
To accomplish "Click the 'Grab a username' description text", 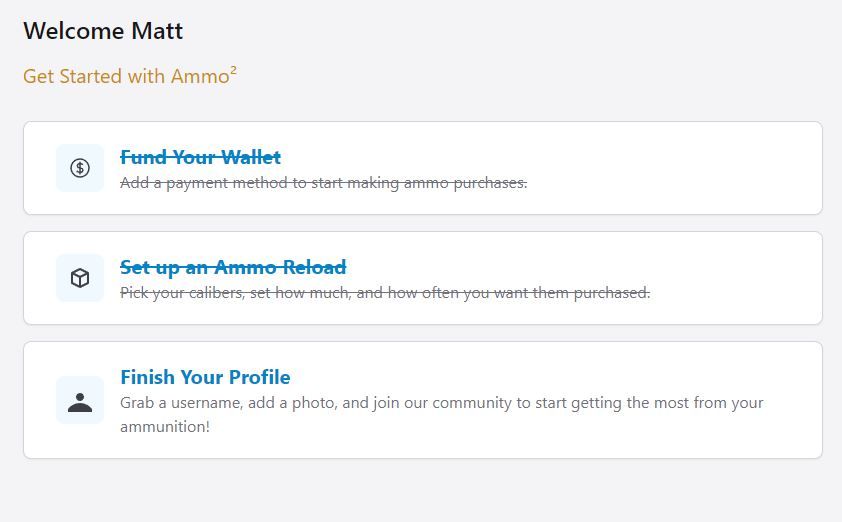I will [x=441, y=403].
